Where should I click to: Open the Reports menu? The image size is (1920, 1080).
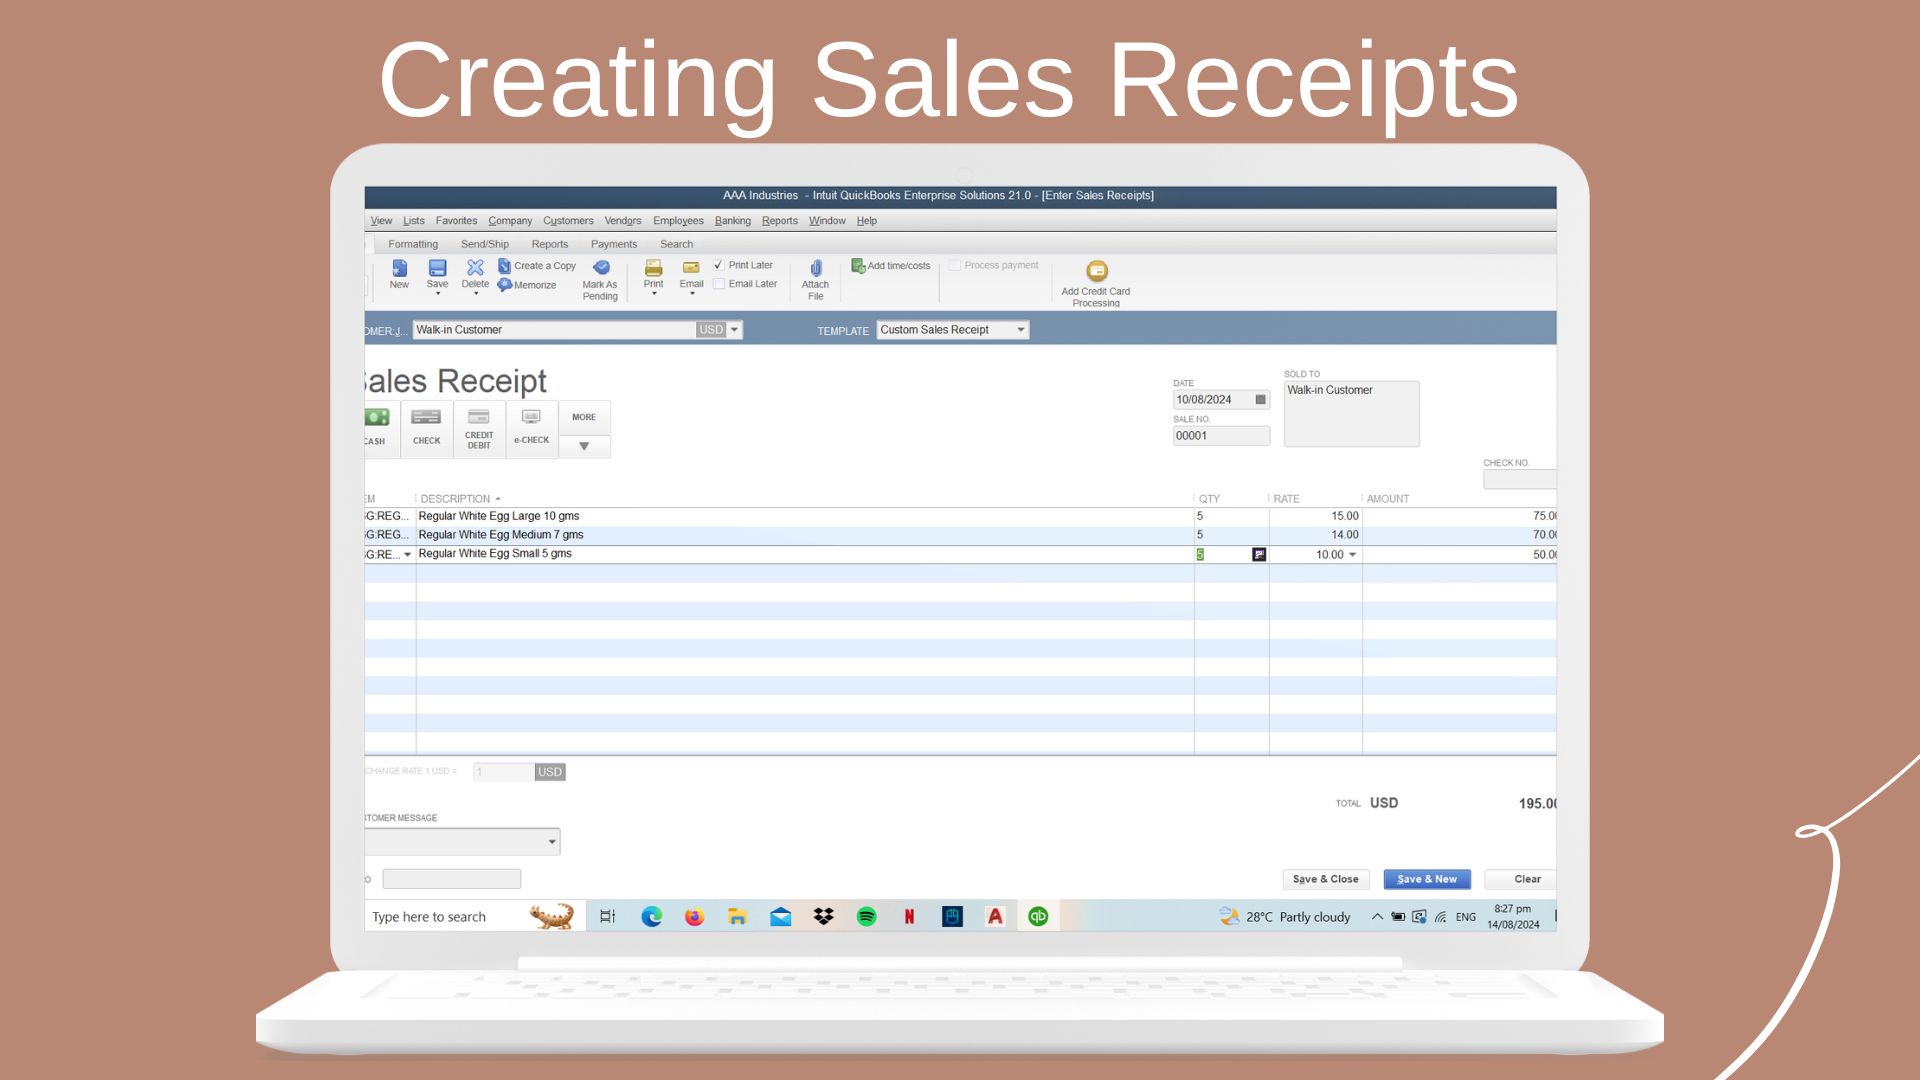click(x=779, y=220)
